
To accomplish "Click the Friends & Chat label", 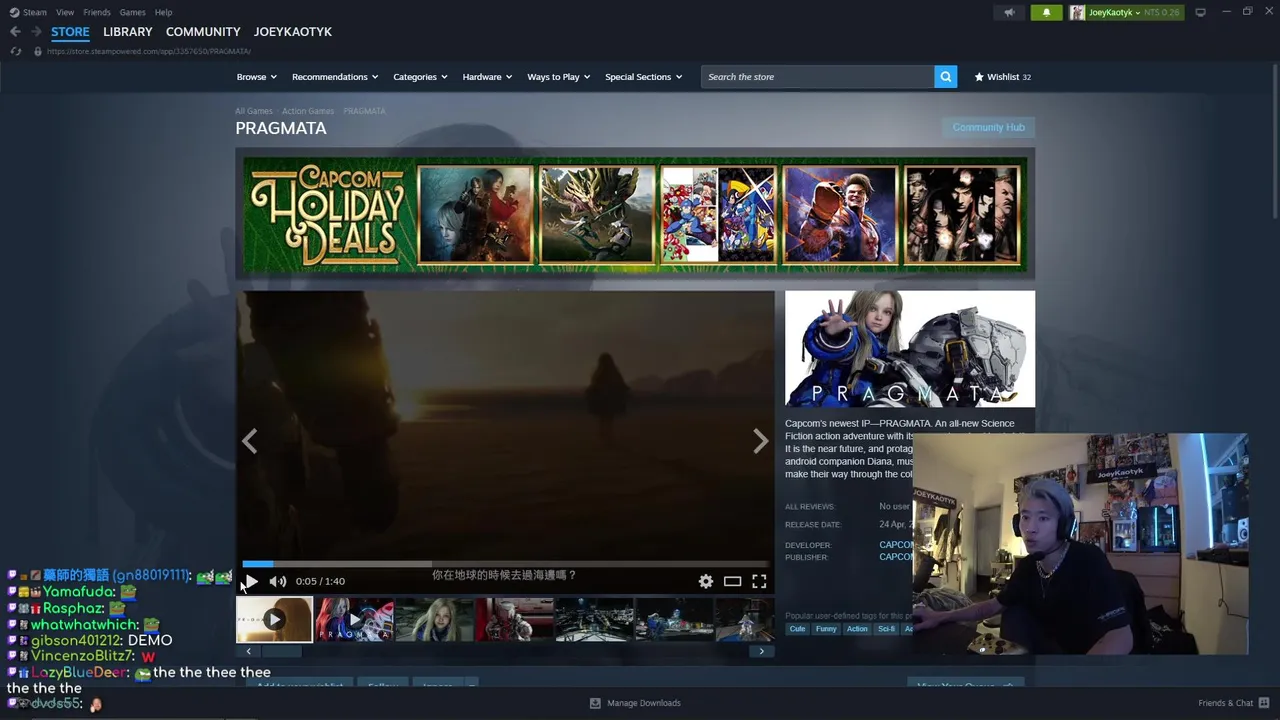I will click(1226, 703).
